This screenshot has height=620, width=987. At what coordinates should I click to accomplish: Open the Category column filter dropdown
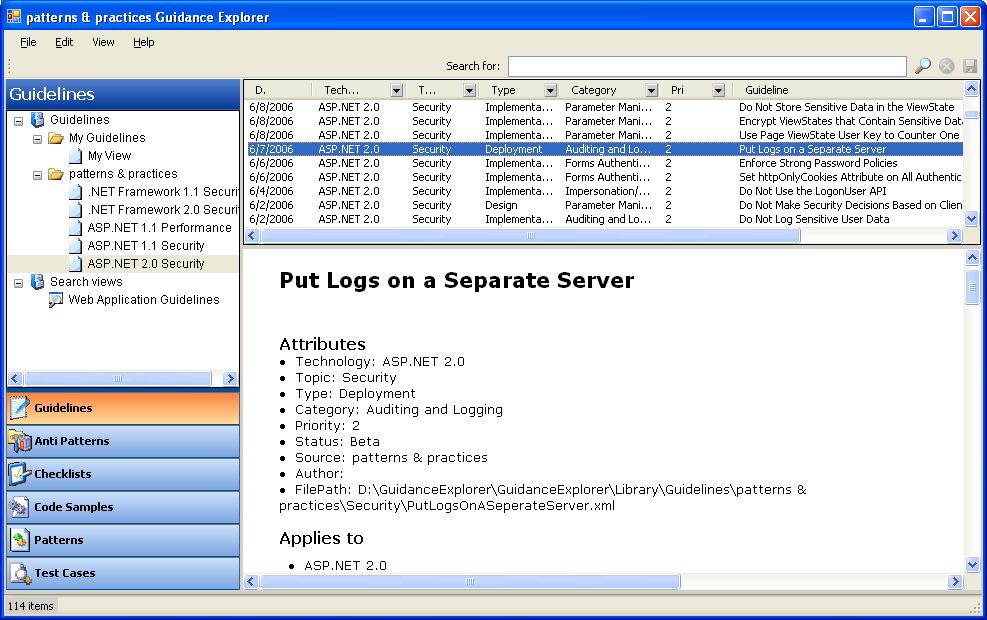(x=651, y=90)
